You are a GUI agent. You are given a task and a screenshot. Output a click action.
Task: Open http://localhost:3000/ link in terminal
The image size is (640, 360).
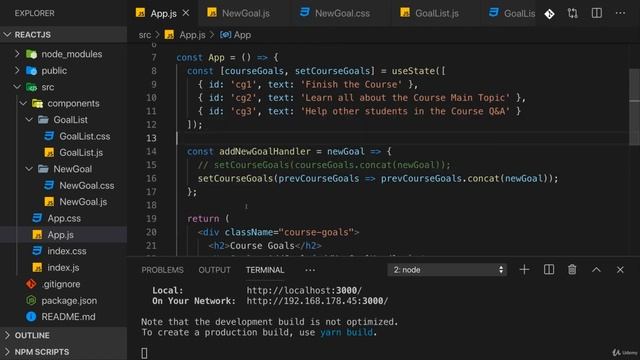[x=304, y=290]
